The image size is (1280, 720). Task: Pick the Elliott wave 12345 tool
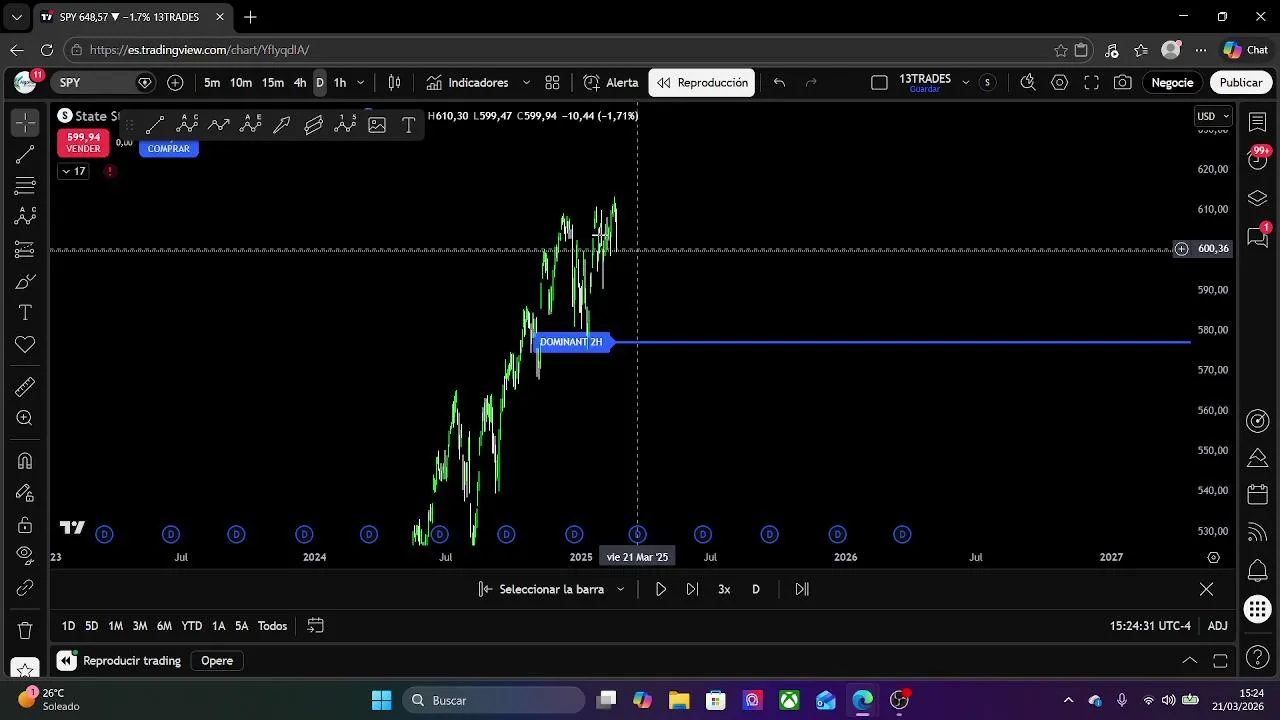click(x=346, y=125)
